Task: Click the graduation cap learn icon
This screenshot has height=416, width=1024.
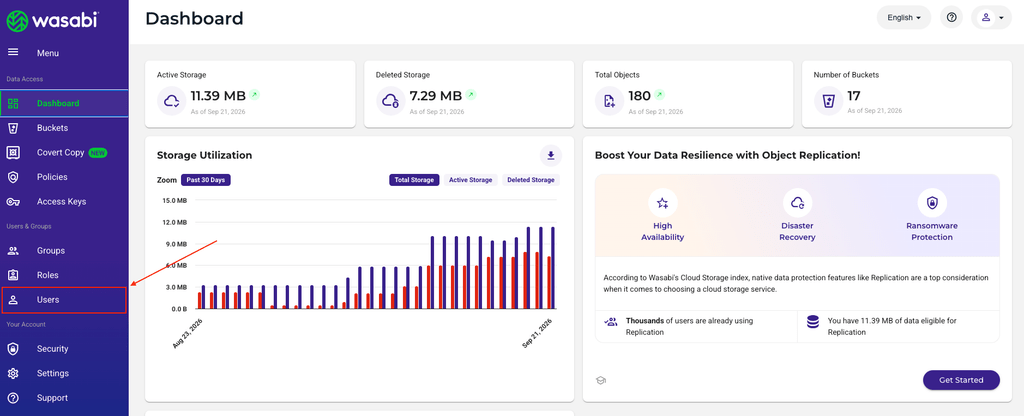Action: pos(601,380)
